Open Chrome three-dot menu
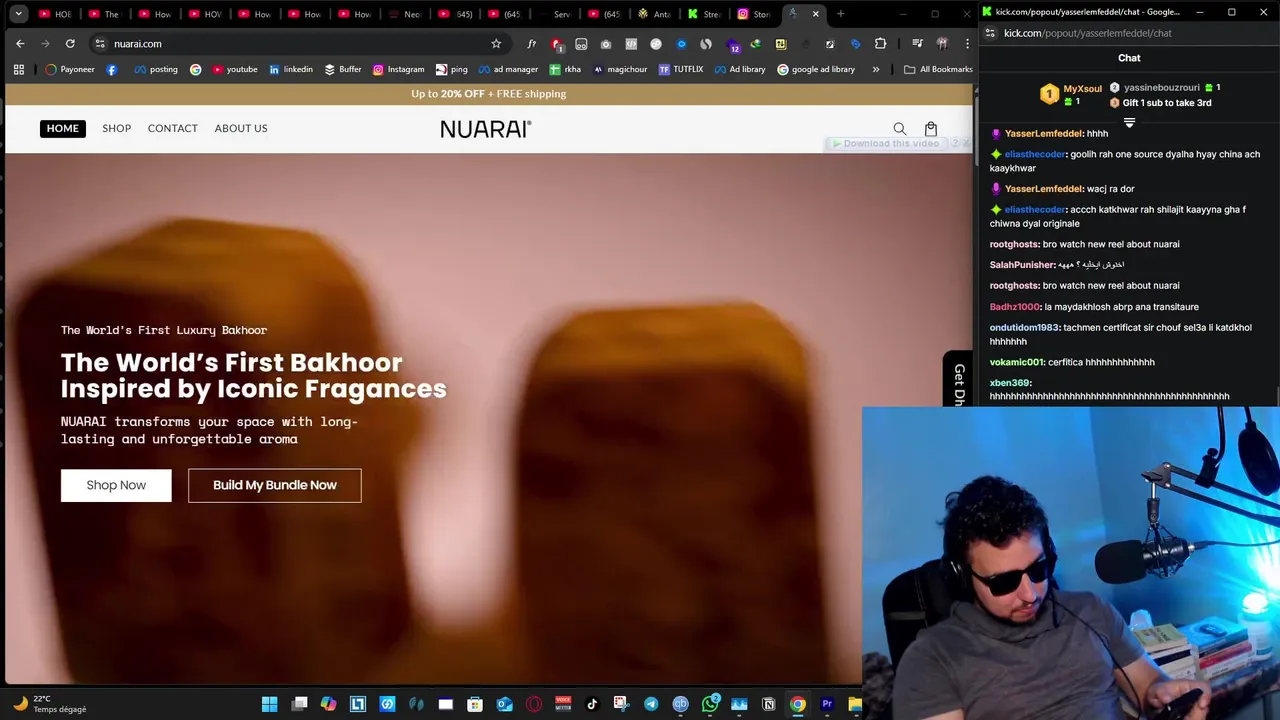1280x720 pixels. (967, 44)
